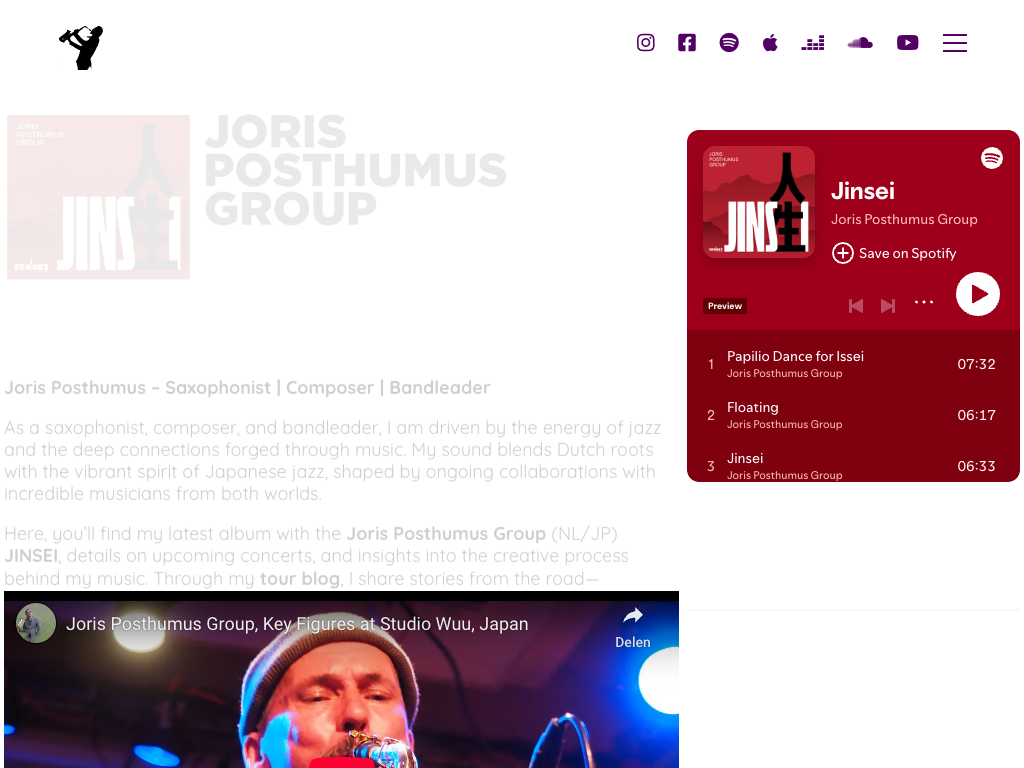
Task: Save Jinsei album on Spotify
Action: [x=893, y=253]
